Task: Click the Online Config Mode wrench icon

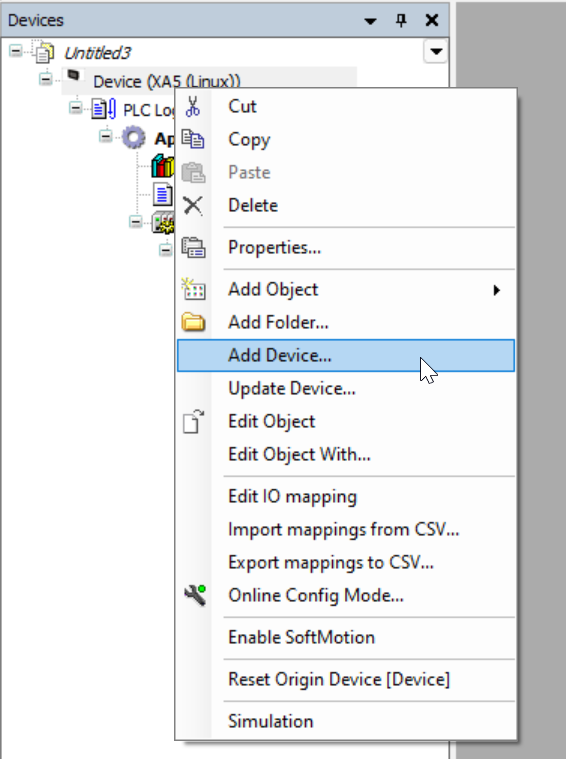Action: [195, 595]
